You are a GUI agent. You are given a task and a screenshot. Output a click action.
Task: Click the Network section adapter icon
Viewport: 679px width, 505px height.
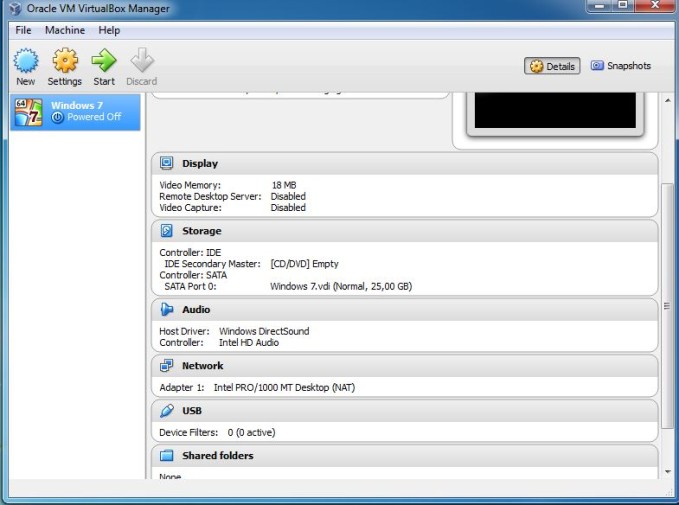(x=167, y=366)
